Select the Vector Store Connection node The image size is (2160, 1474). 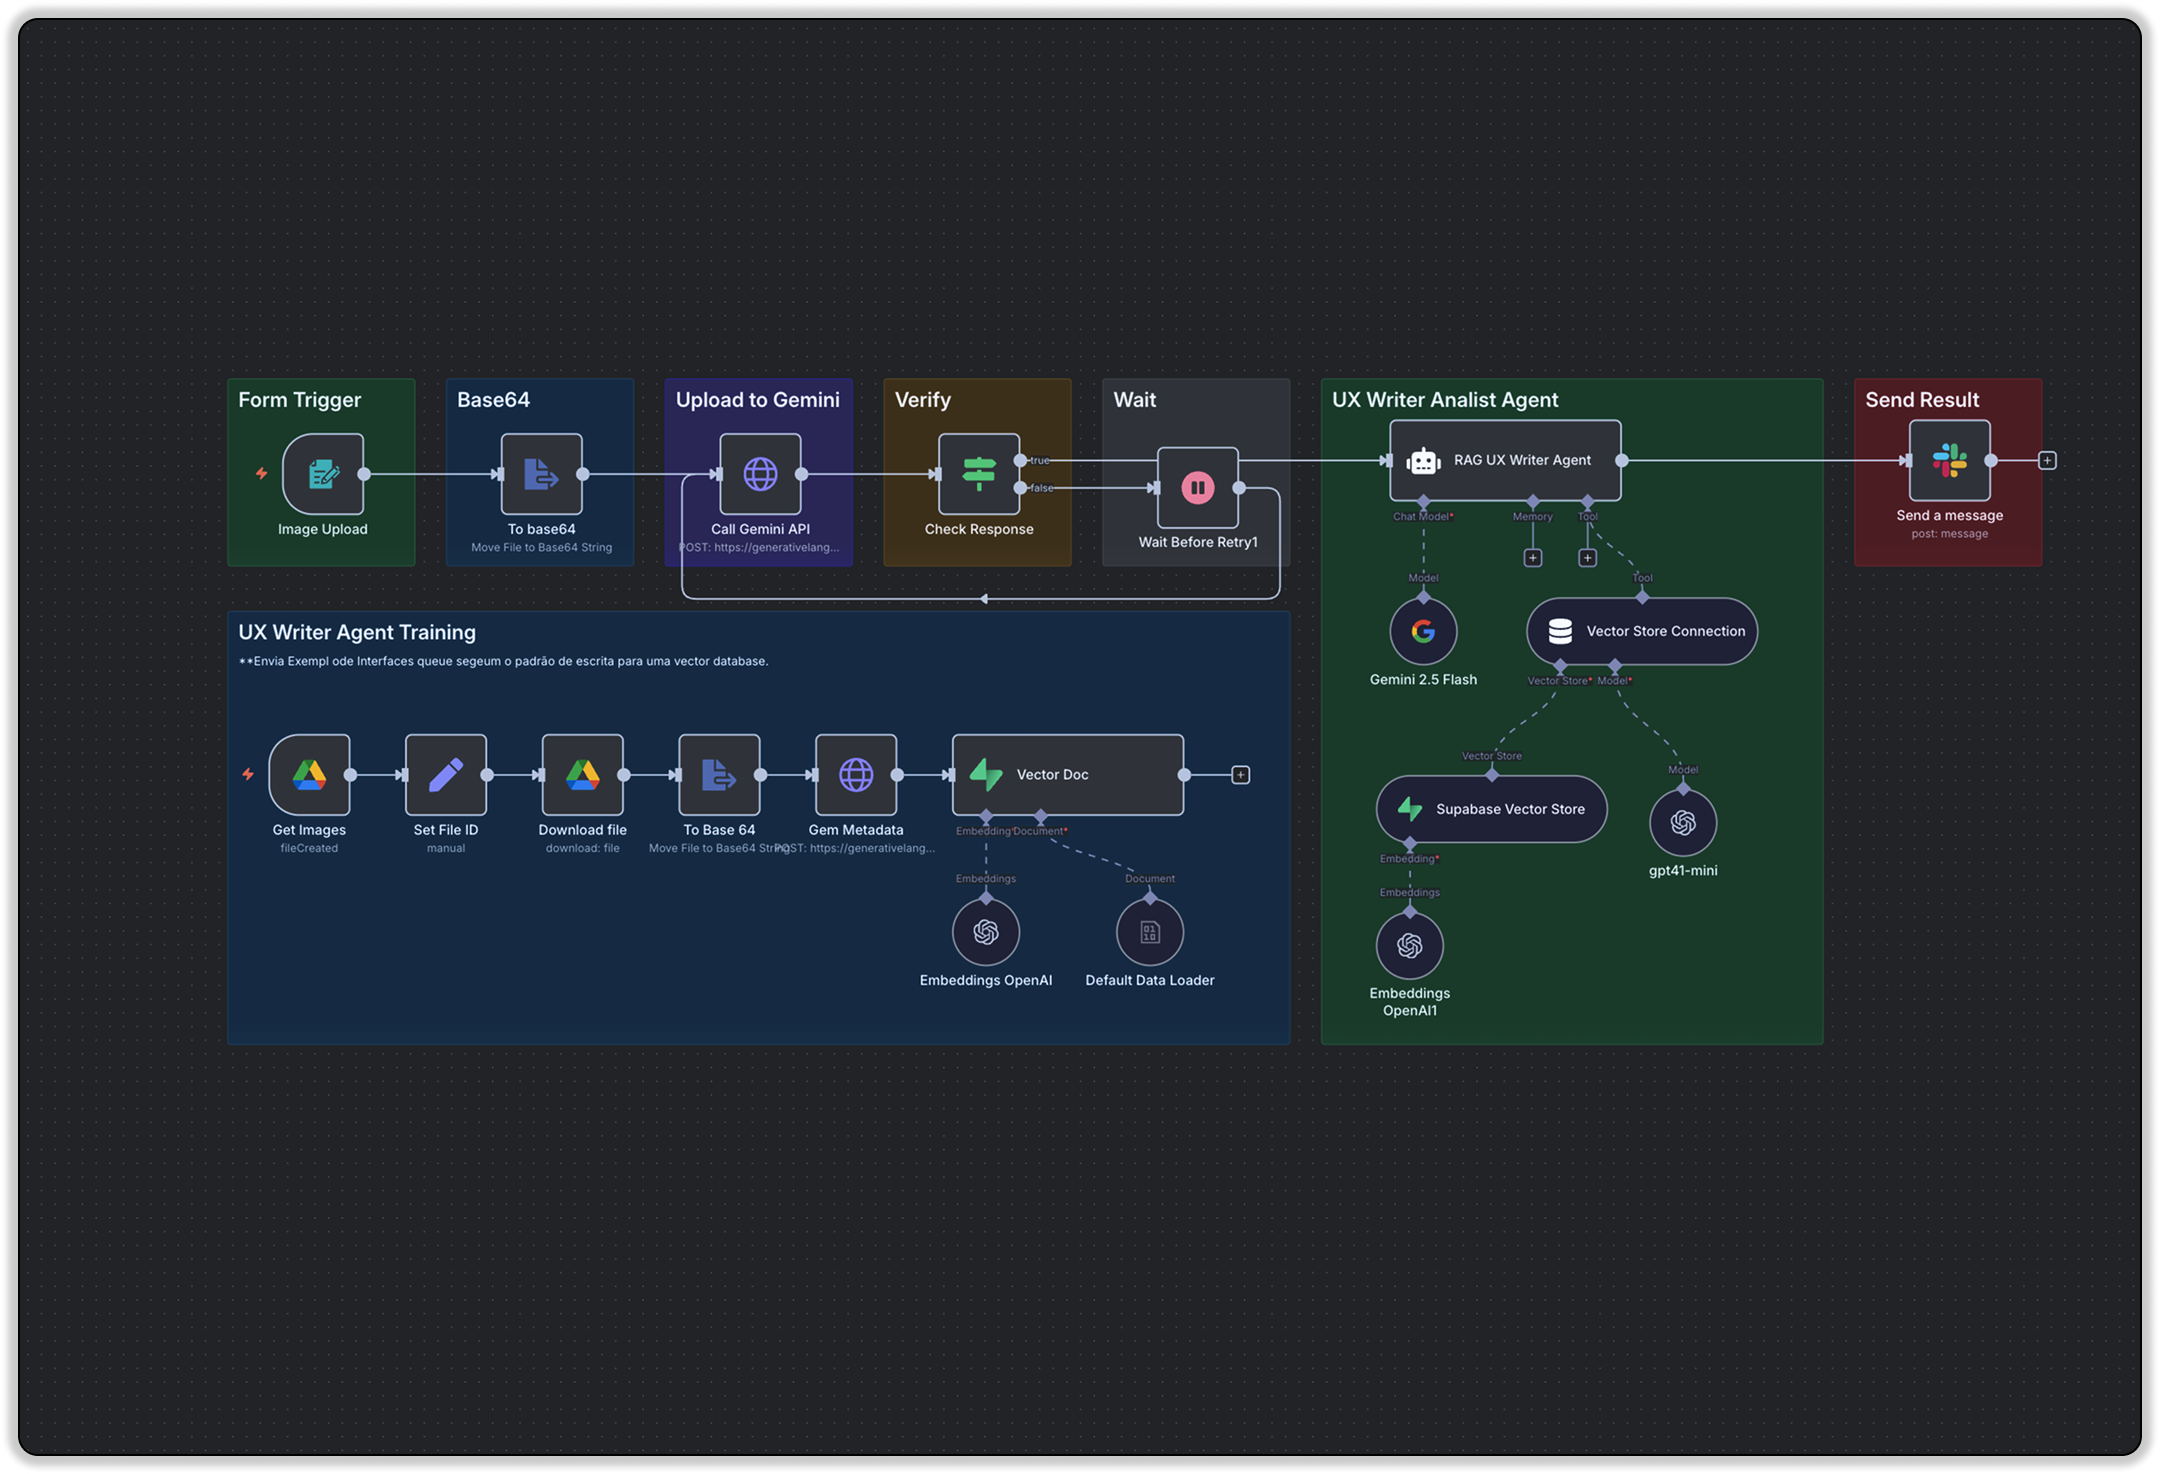(1642, 631)
